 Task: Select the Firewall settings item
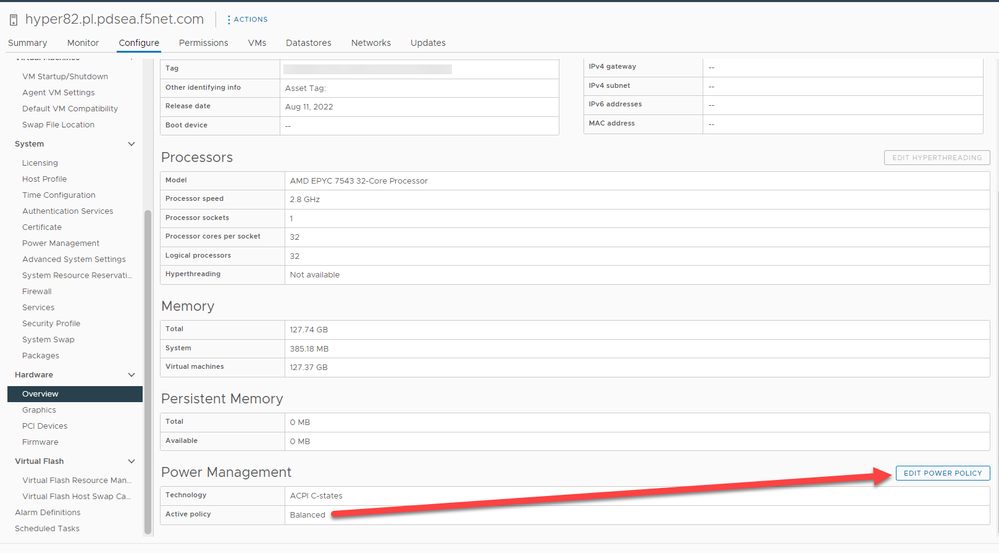pyautogui.click(x=39, y=291)
